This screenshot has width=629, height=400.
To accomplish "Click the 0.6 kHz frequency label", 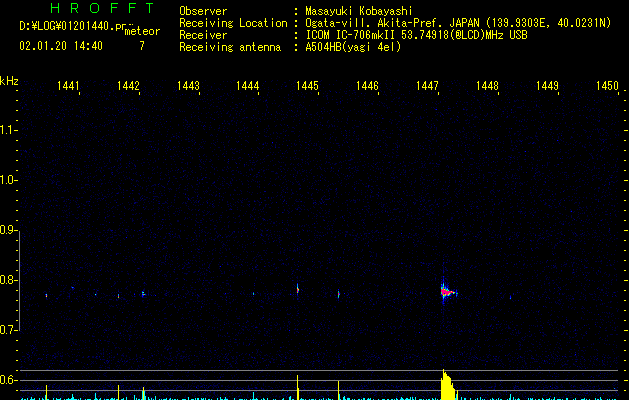I will point(8,380).
